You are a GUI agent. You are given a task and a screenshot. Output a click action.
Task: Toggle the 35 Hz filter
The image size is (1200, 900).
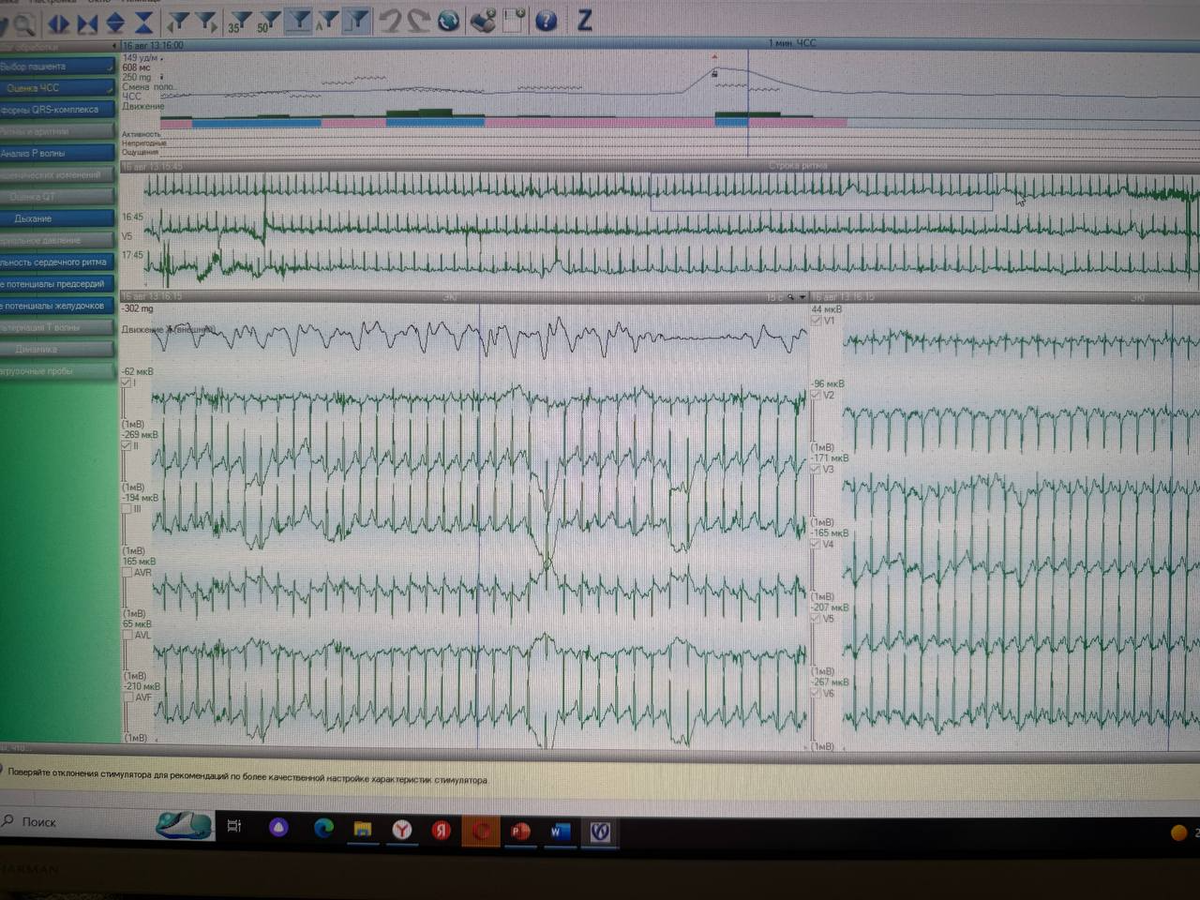point(239,20)
